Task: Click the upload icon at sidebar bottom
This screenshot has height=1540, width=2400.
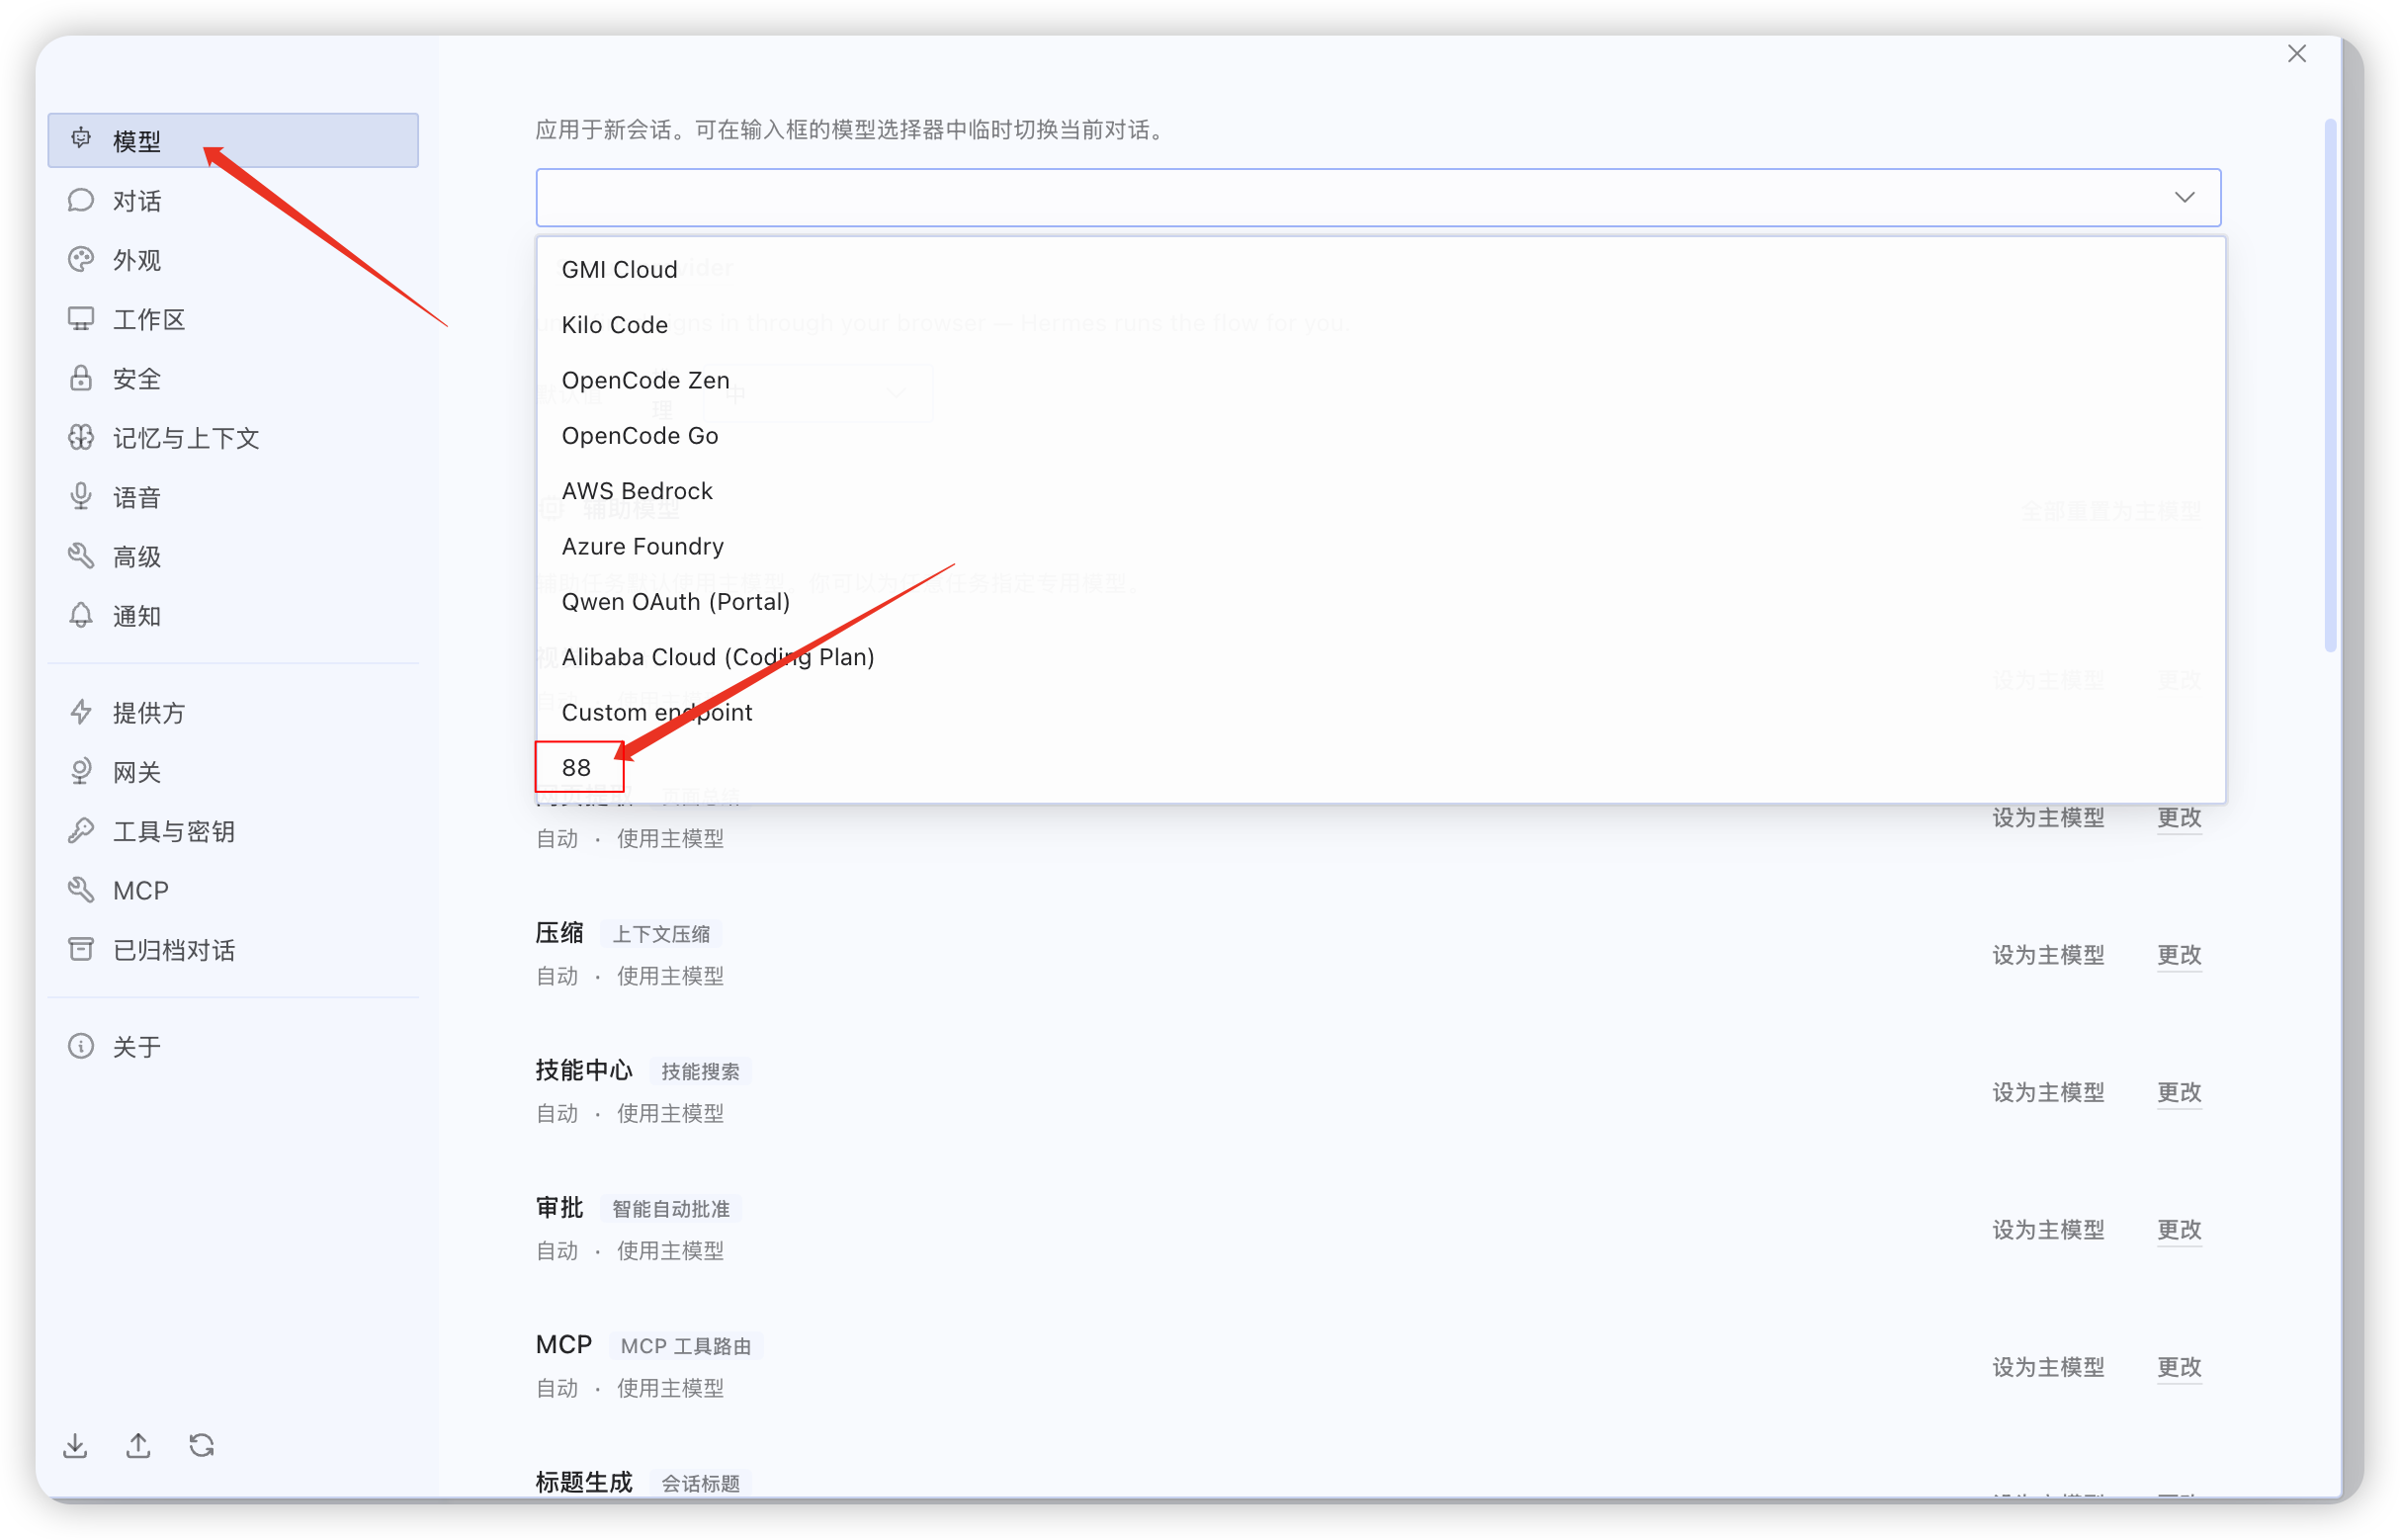Action: point(139,1447)
